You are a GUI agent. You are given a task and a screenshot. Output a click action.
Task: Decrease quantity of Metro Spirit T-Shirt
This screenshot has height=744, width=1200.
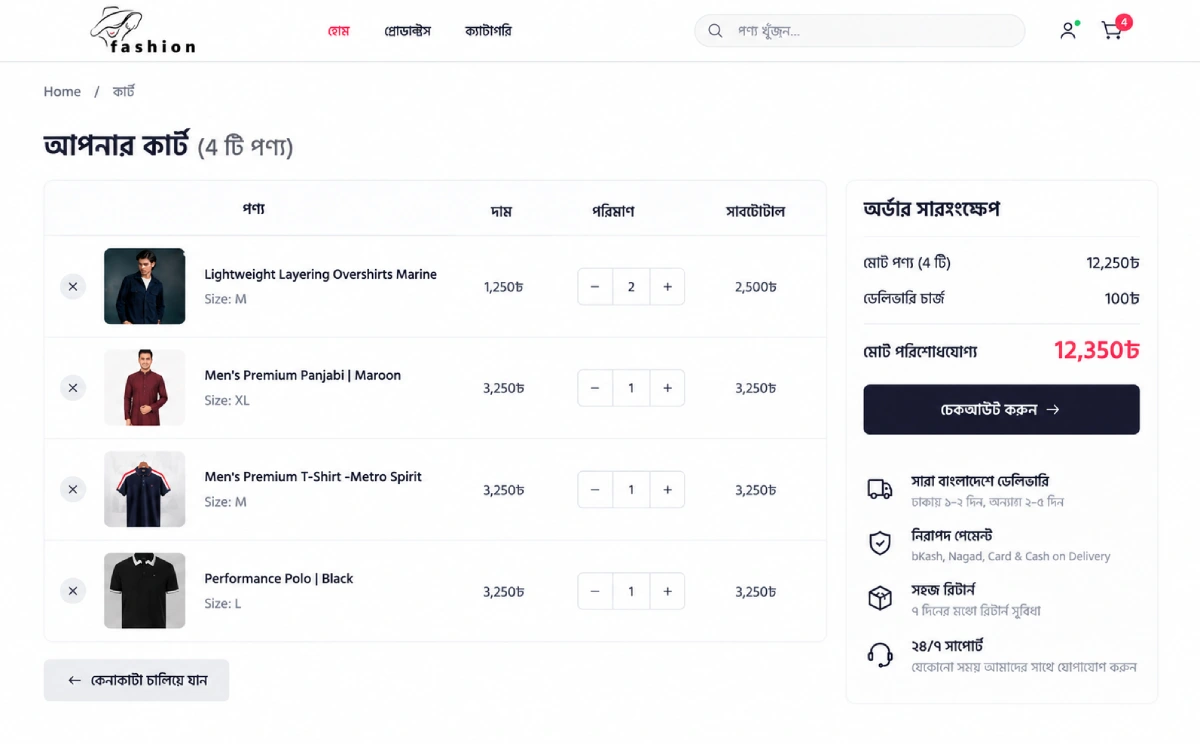(595, 490)
